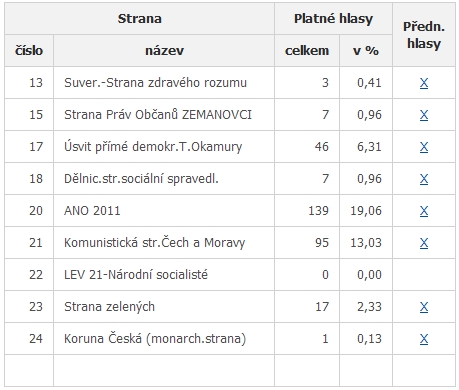Image resolution: width=459 pixels, height=390 pixels.
Task: Select the Platné hlasy header cell
Action: [333, 18]
